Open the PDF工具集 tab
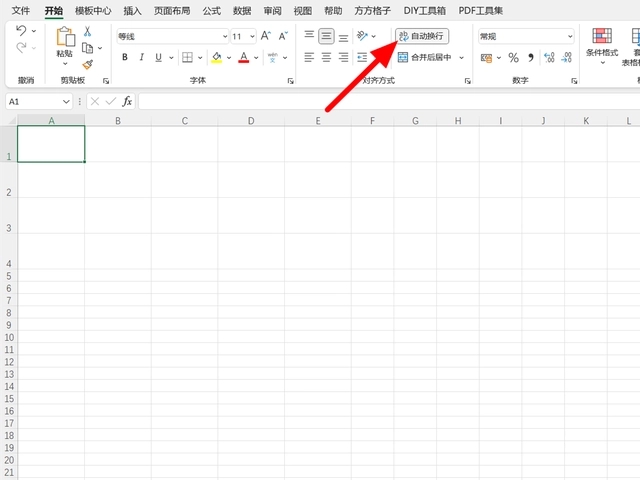 coord(481,11)
